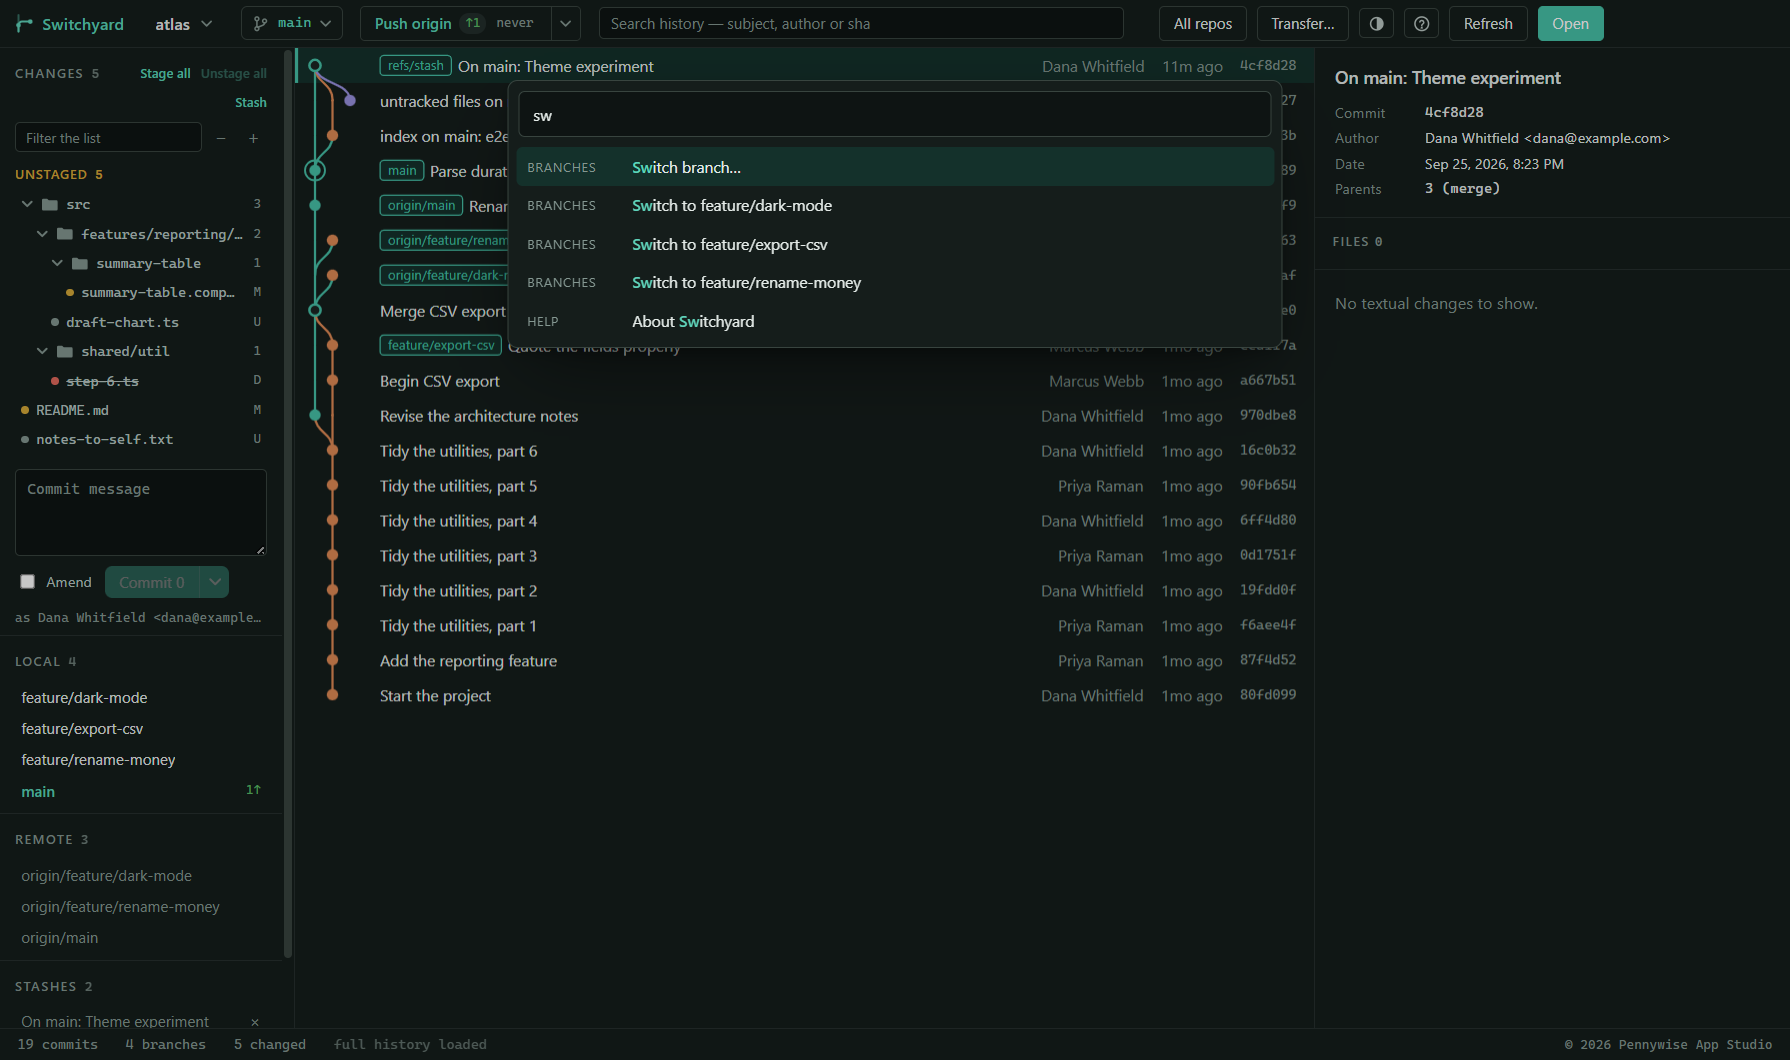The width and height of the screenshot is (1790, 1060).
Task: Select the Tidy the utilities, part 4 commit
Action: pyautogui.click(x=805, y=521)
